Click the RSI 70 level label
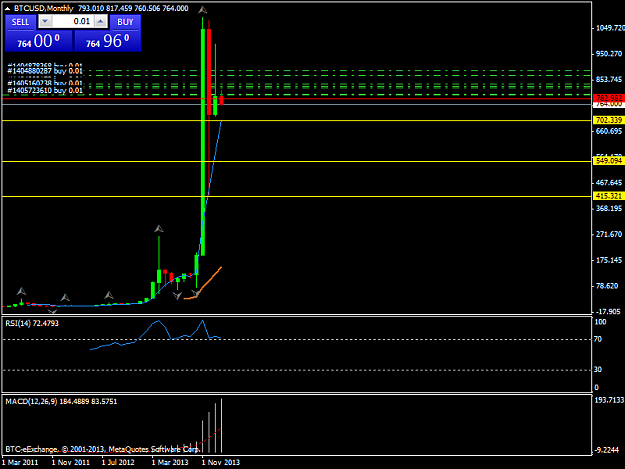 click(598, 339)
